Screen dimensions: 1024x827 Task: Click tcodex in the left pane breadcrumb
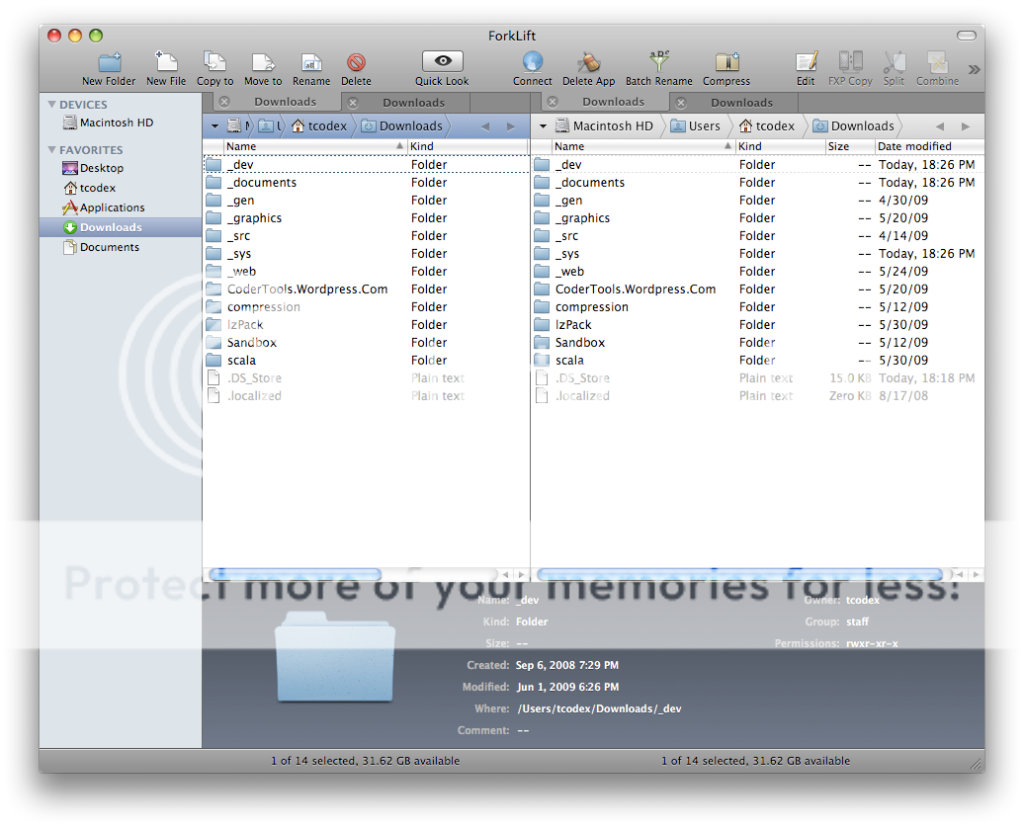[319, 126]
